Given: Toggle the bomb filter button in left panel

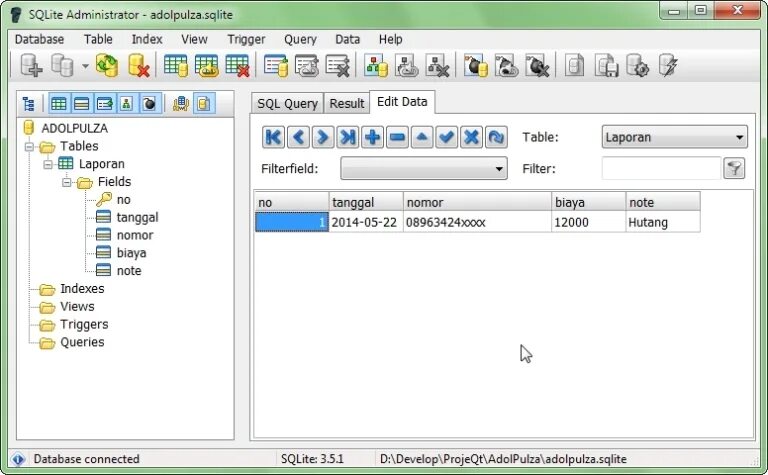Looking at the screenshot, I should click(149, 104).
